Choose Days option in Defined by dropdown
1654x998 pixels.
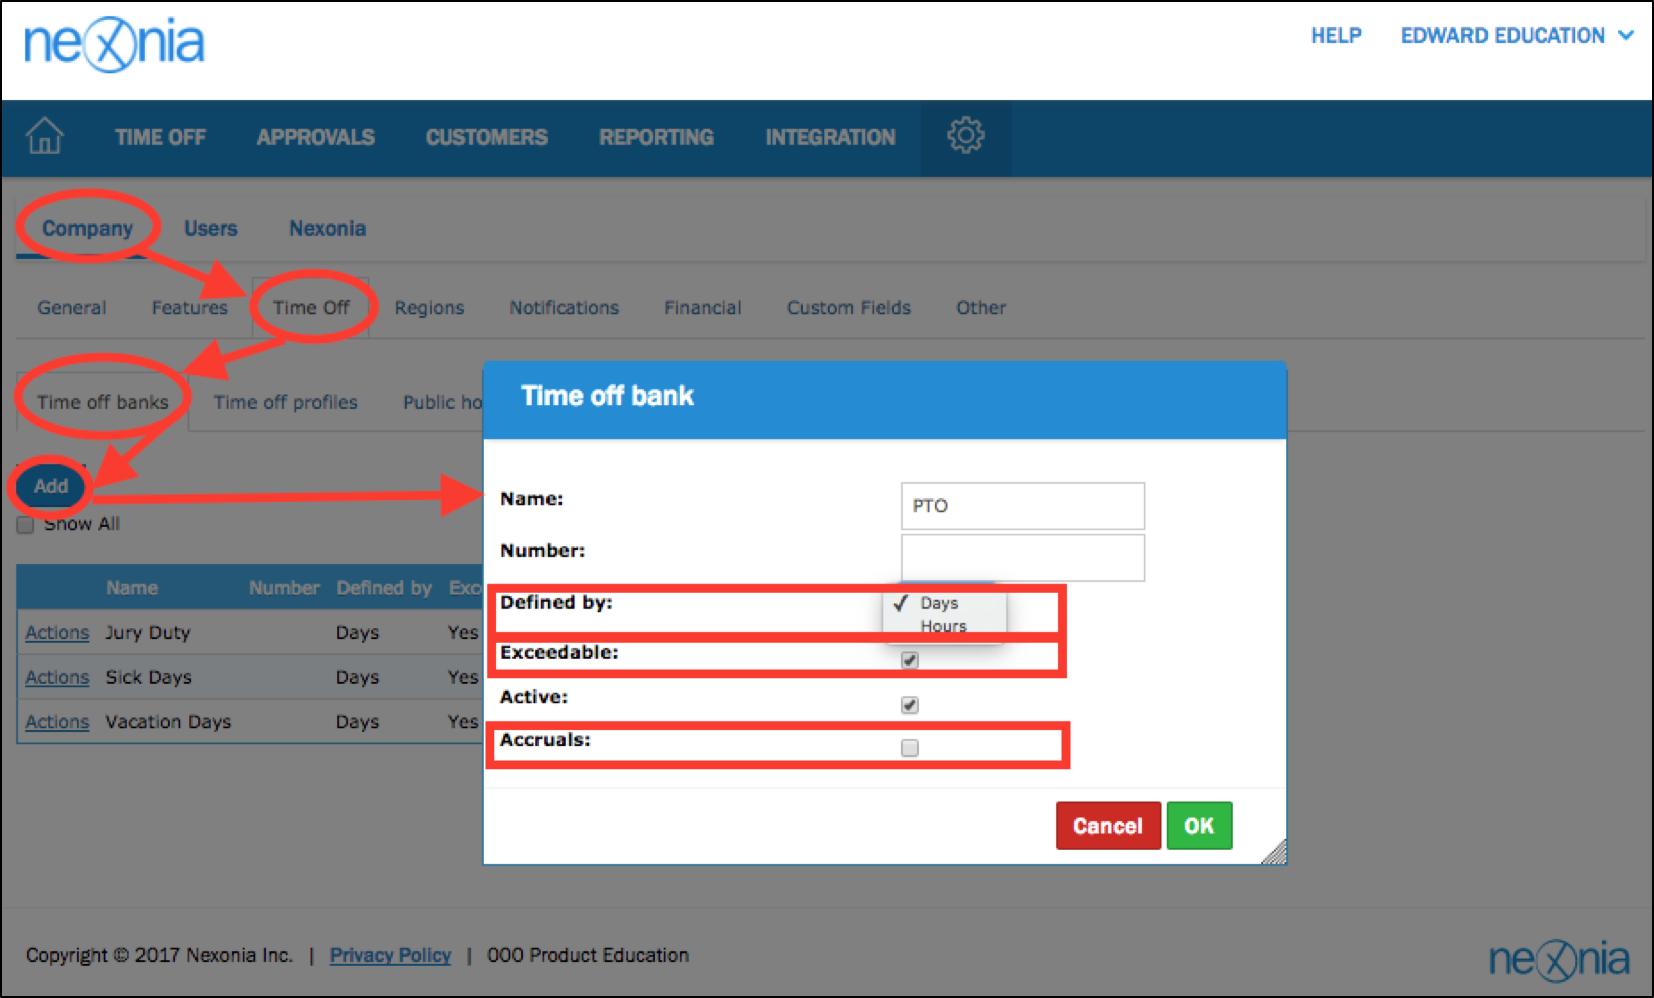coord(939,603)
